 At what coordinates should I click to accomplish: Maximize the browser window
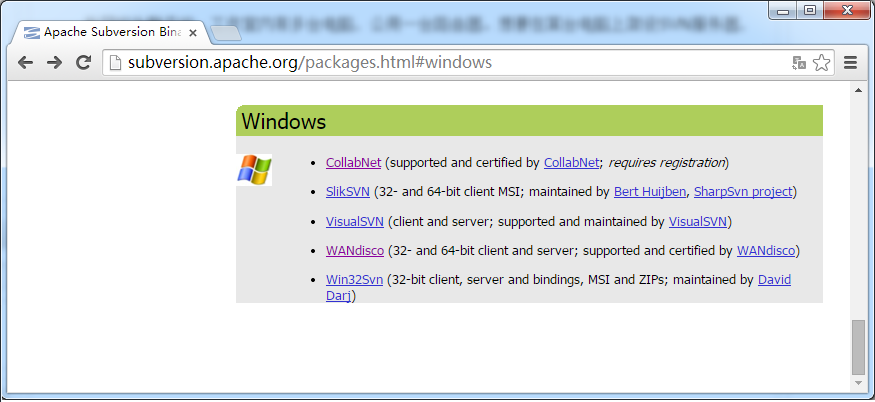(810, 10)
